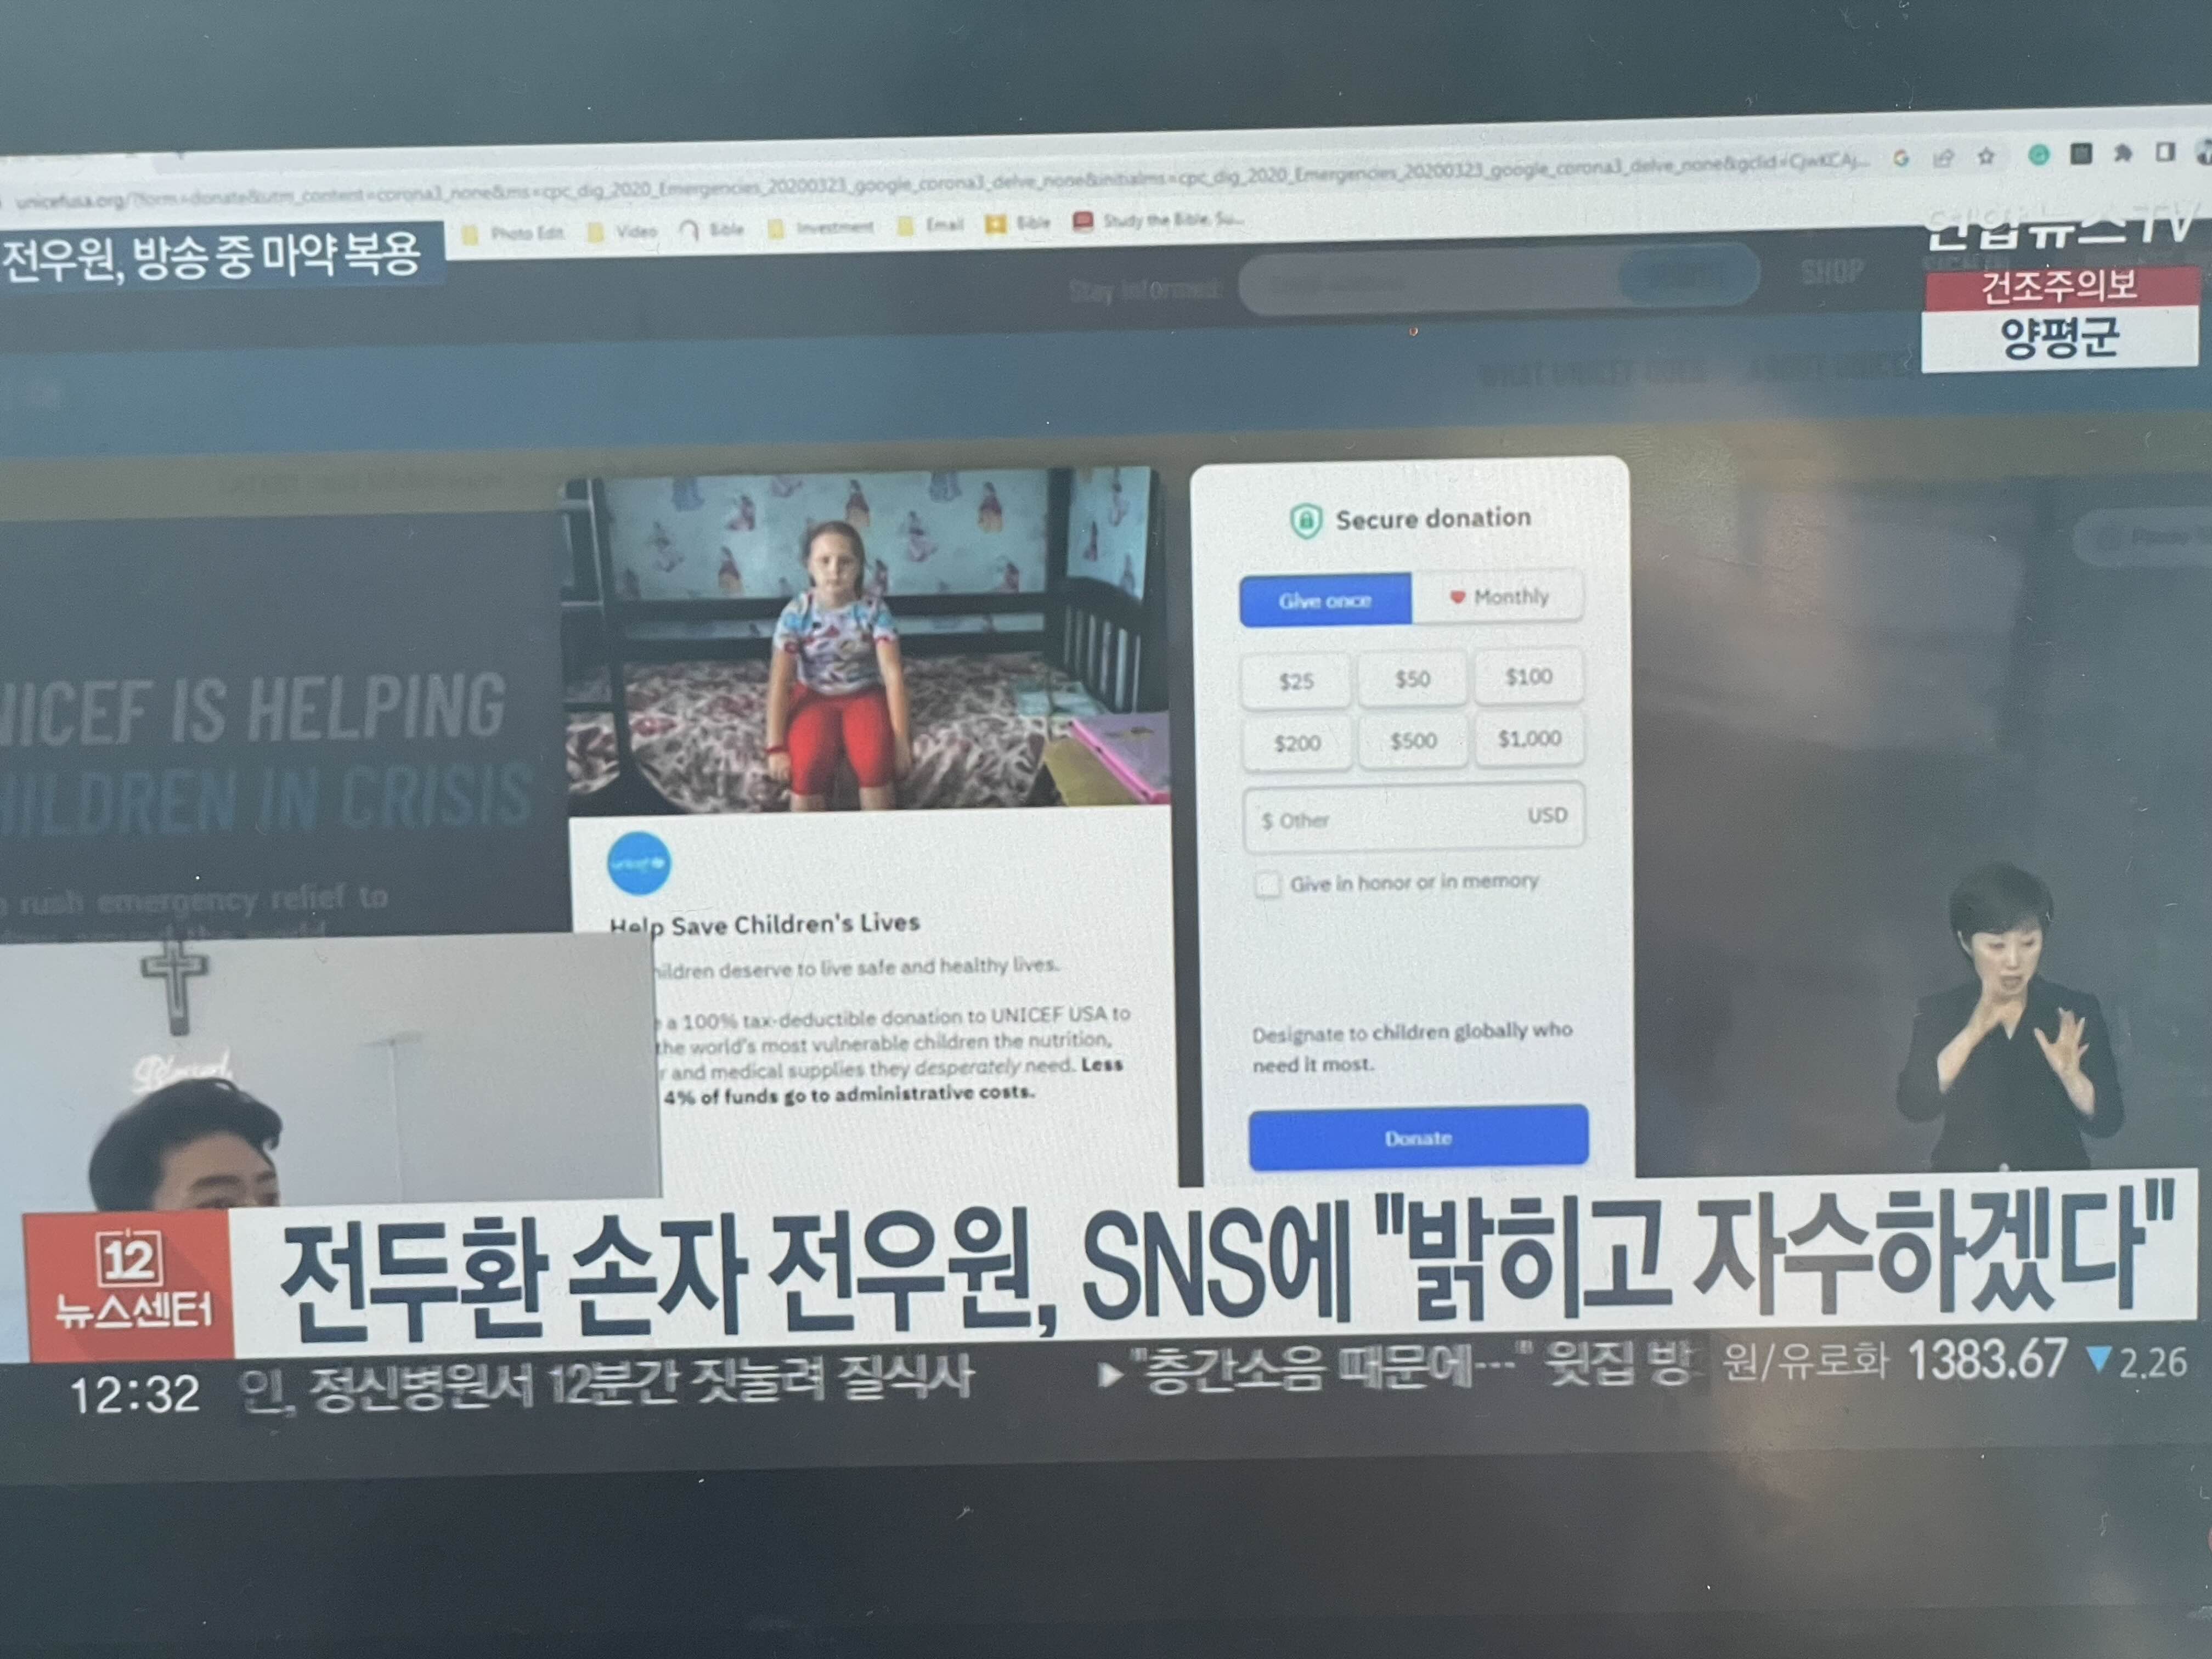Bookmark this page with the star icon
Screen dimensions: 2212x1659
[1986, 156]
